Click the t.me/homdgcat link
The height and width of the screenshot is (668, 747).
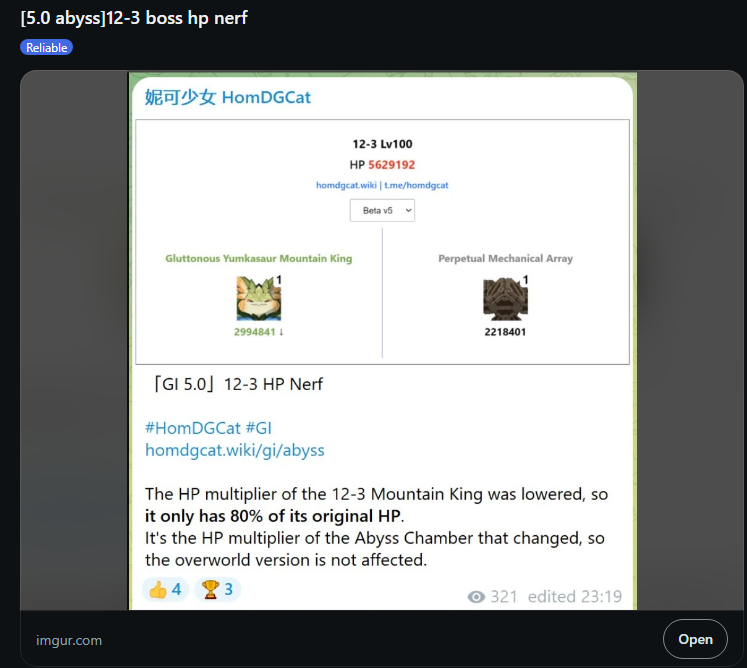[416, 185]
